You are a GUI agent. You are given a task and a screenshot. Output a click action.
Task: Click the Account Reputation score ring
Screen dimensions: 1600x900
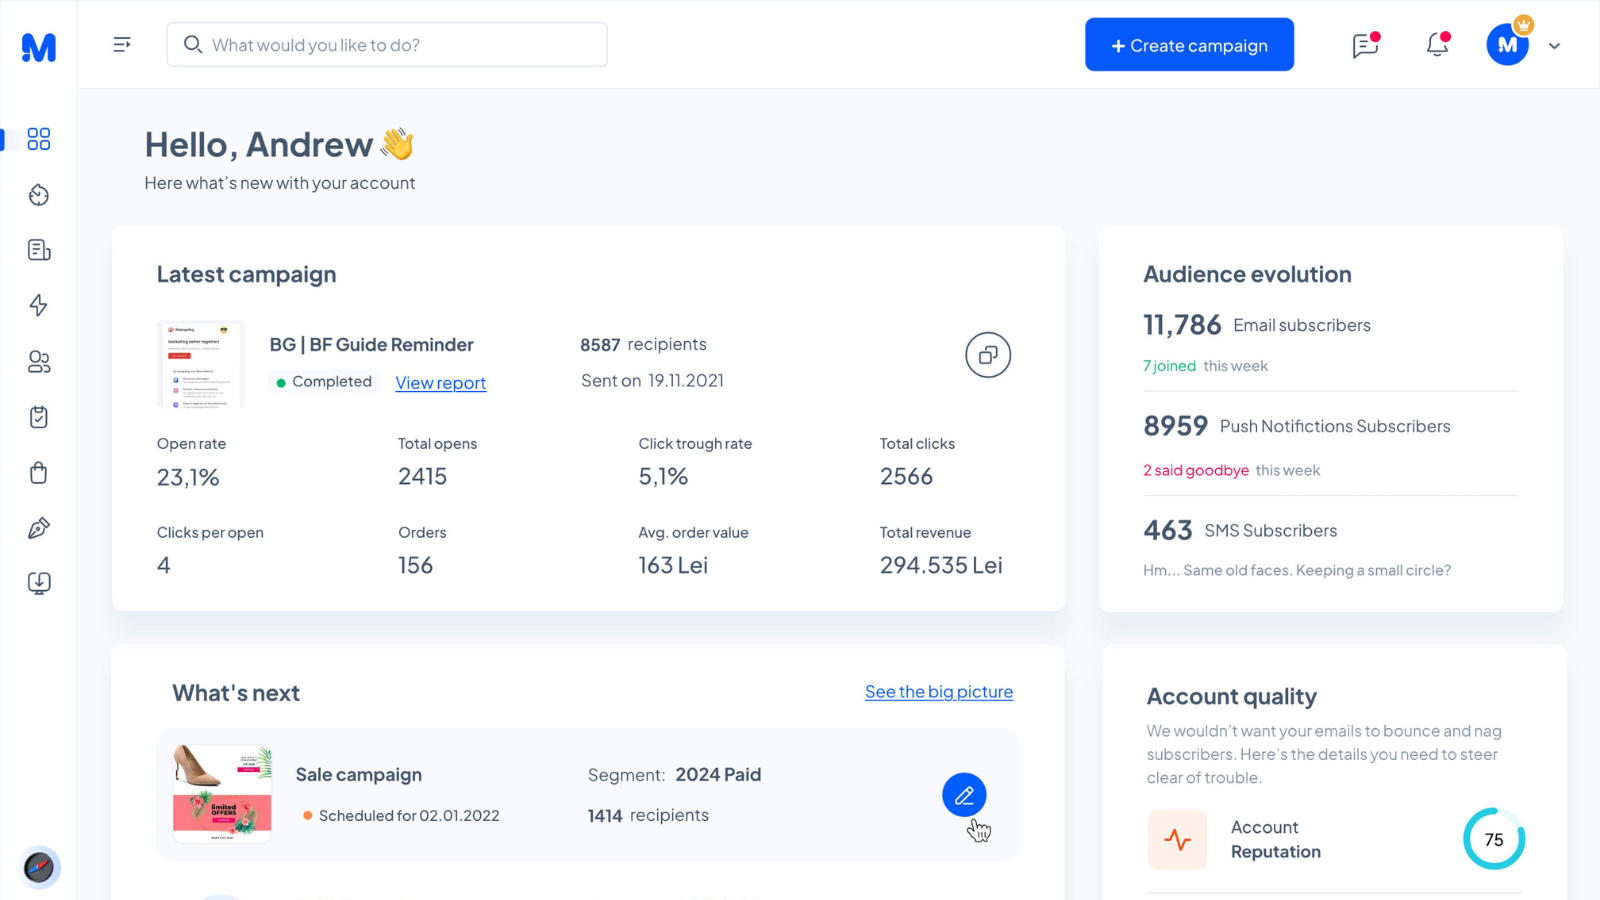pos(1494,839)
